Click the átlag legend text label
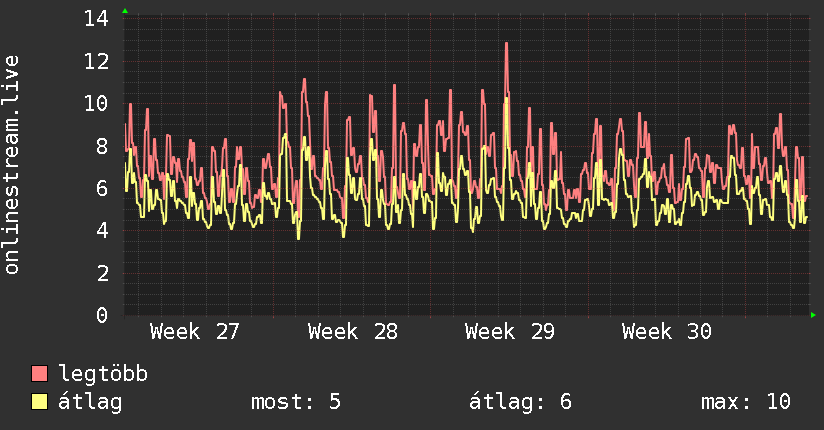Screen dimensions: 824x430 tap(90, 402)
